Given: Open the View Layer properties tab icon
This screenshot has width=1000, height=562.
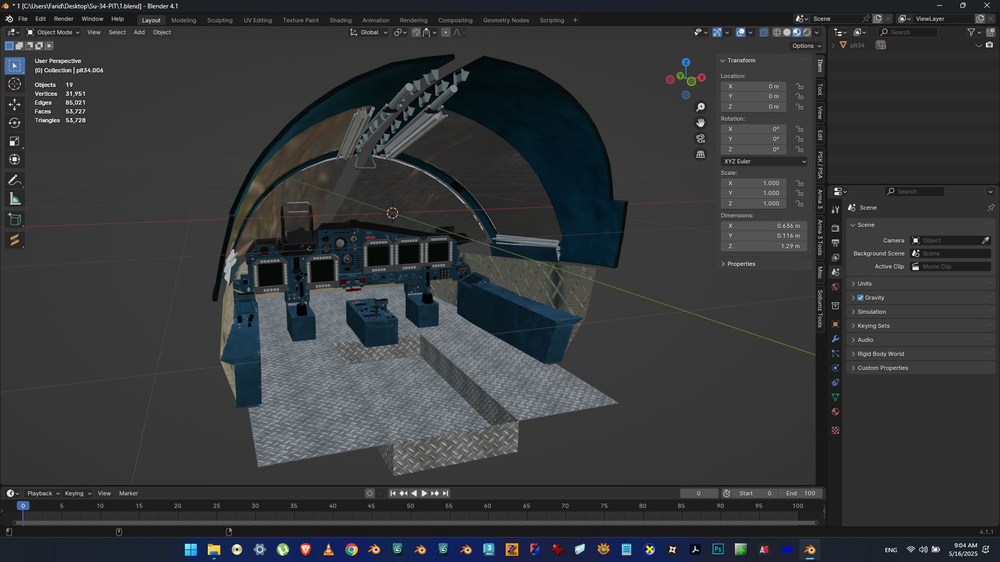Looking at the screenshot, I should [x=835, y=257].
